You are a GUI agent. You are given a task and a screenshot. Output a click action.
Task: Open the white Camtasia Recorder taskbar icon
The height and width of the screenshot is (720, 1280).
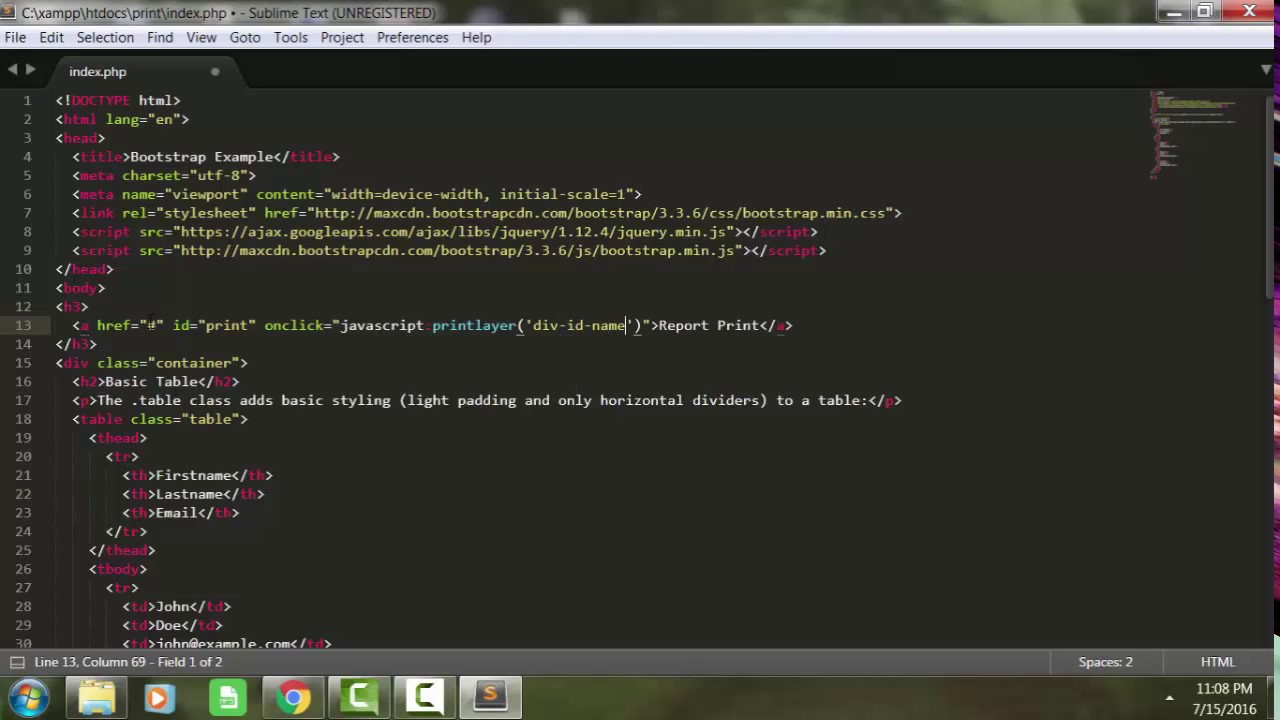[424, 697]
